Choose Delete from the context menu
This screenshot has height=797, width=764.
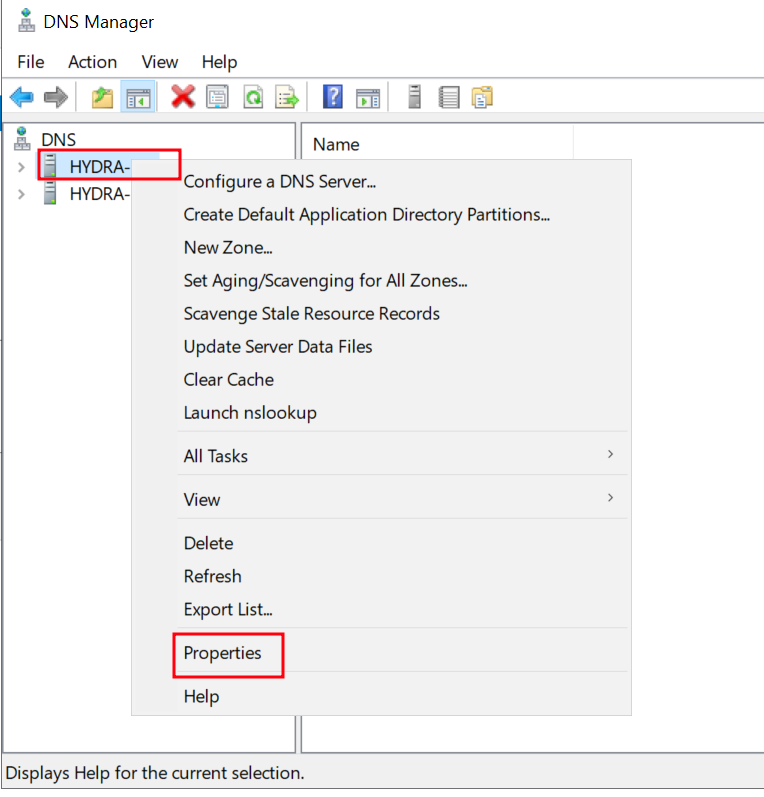pos(208,543)
